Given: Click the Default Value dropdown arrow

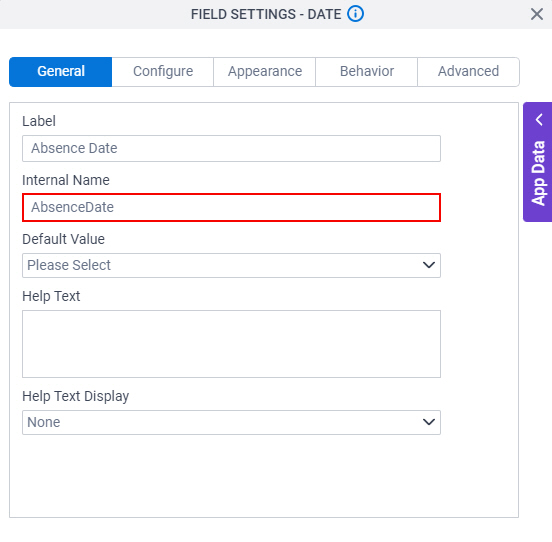Looking at the screenshot, I should (428, 265).
